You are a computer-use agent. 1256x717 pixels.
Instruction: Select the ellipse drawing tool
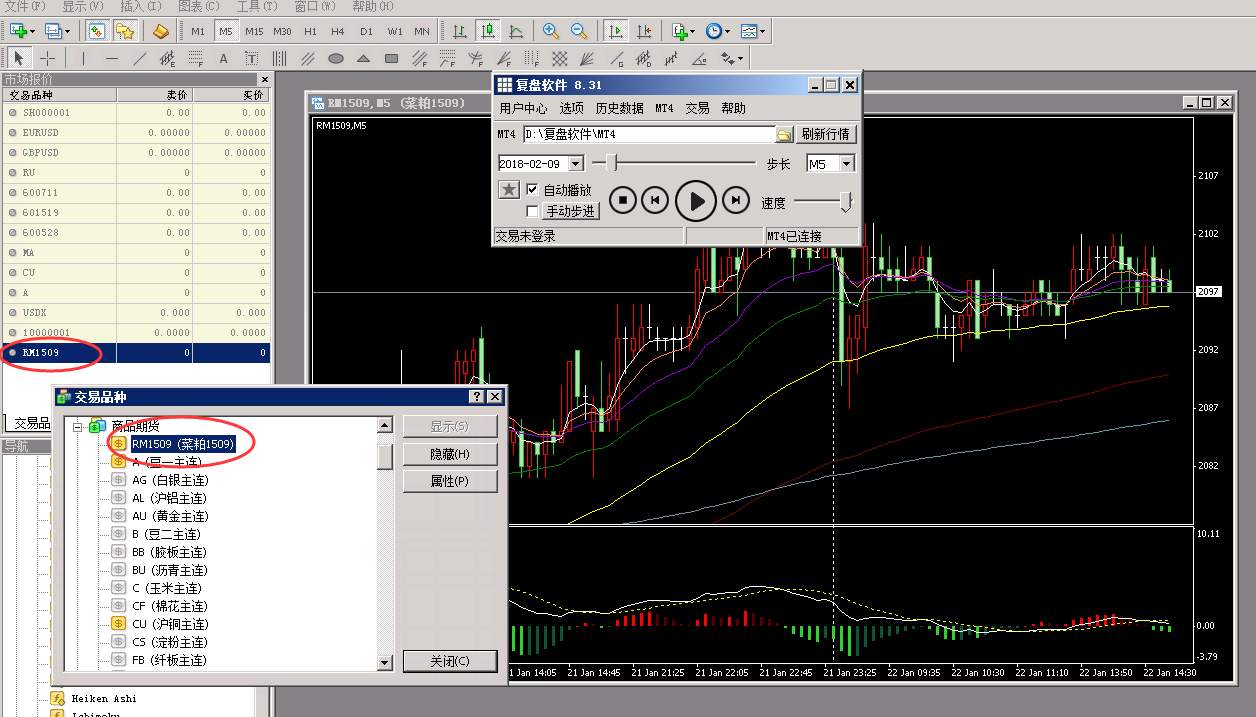pyautogui.click(x=337, y=58)
